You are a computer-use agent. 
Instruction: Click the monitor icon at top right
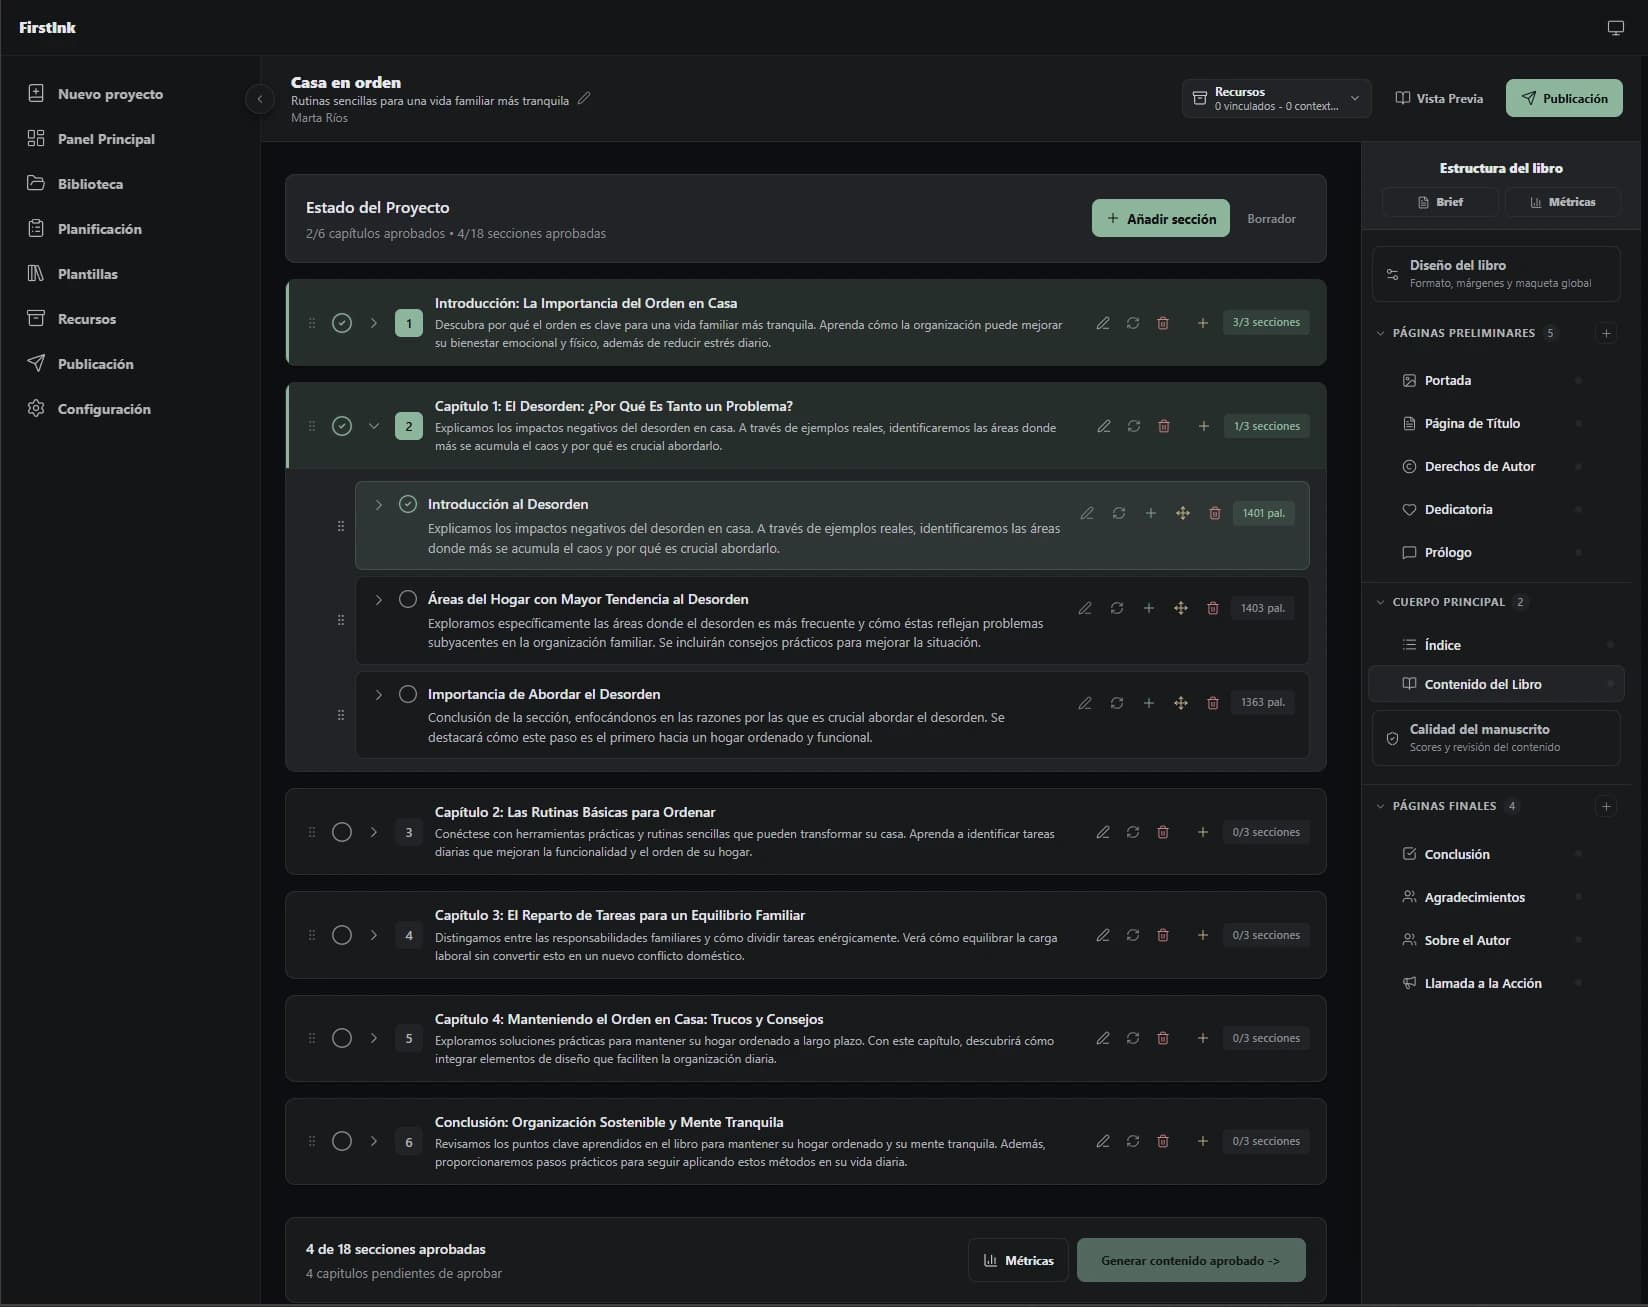coord(1615,28)
